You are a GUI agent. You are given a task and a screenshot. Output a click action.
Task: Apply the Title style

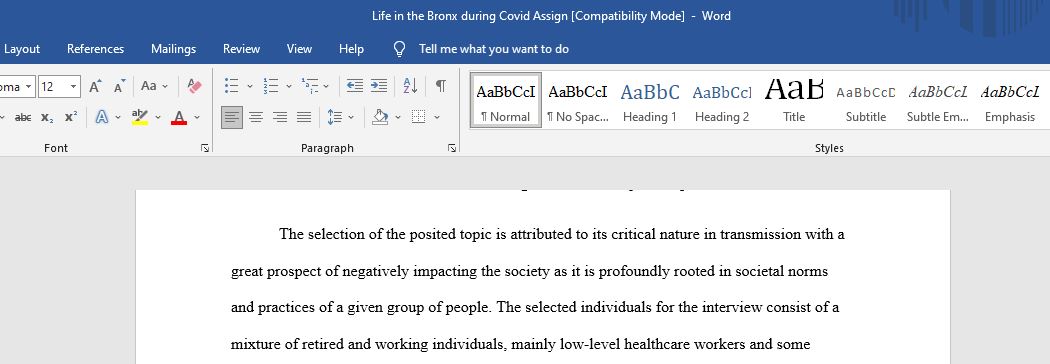[x=794, y=100]
